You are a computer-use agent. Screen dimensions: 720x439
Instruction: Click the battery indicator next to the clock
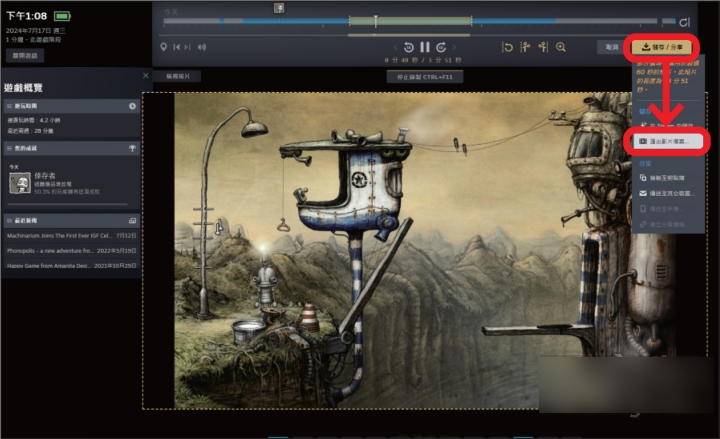pos(62,16)
